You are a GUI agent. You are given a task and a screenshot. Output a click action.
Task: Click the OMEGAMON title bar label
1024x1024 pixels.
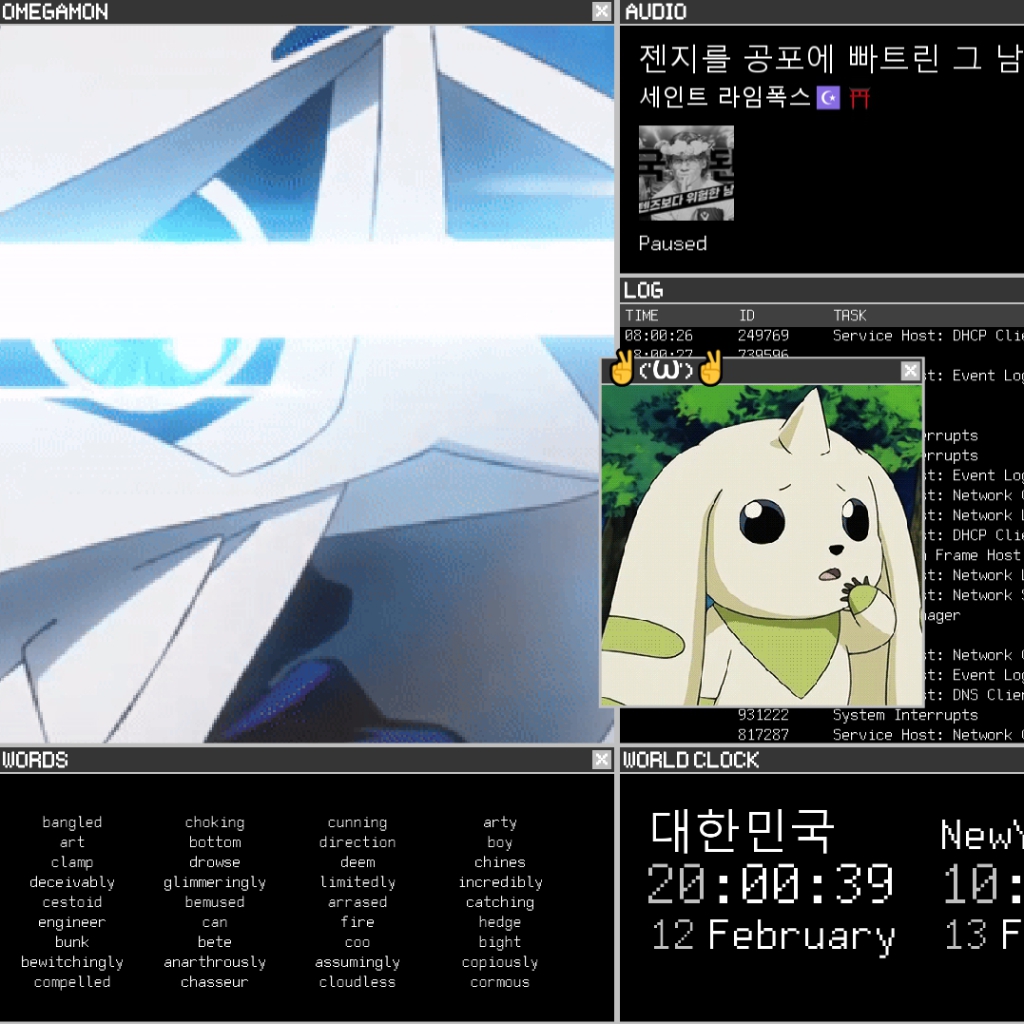point(55,11)
